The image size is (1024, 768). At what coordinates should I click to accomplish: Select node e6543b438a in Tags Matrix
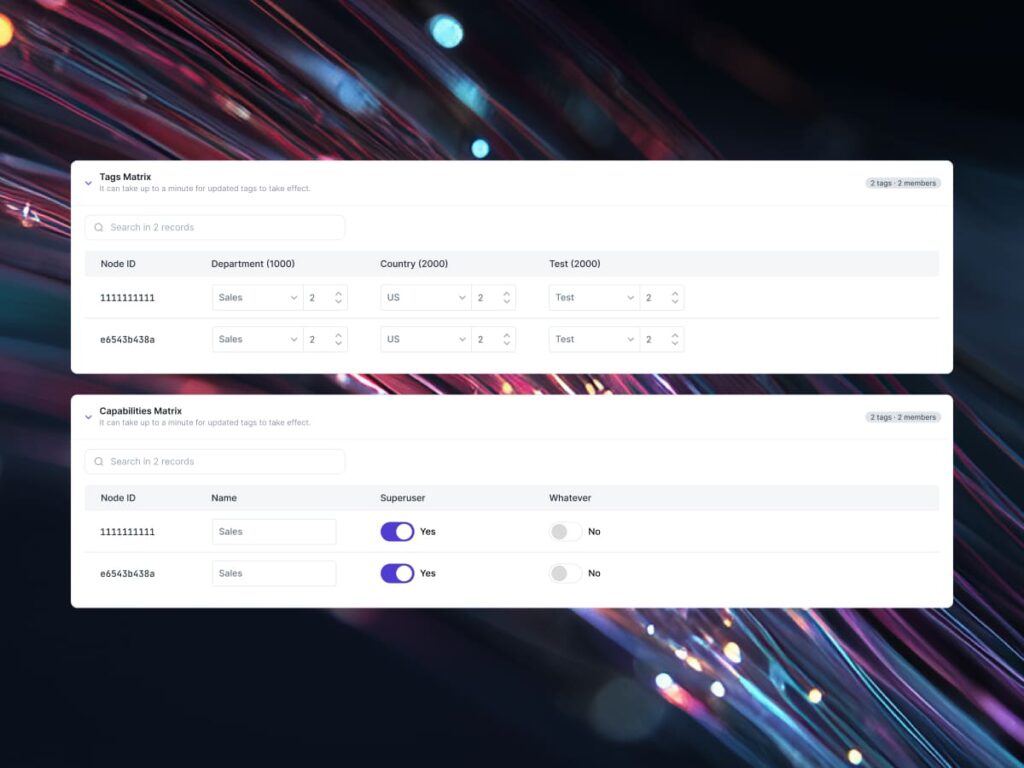[127, 340]
